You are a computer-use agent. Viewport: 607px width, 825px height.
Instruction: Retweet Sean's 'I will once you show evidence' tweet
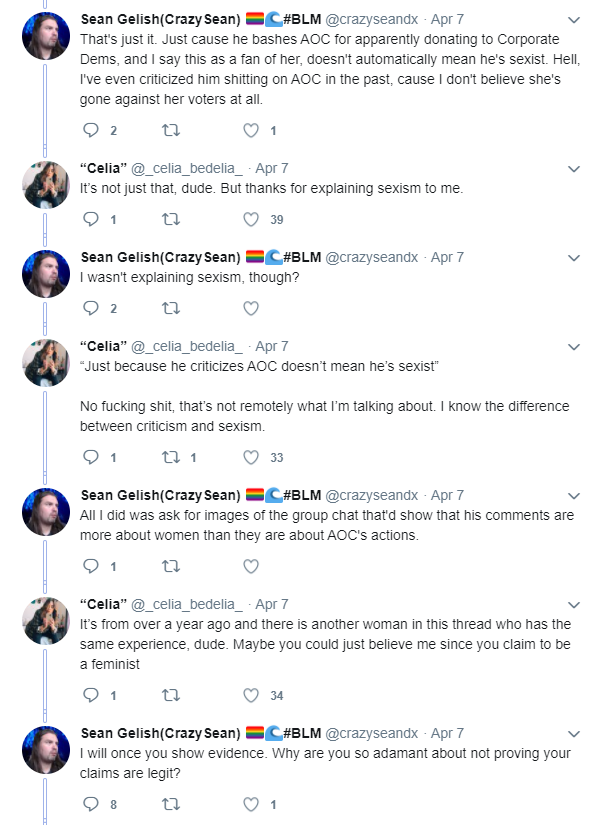tap(170, 804)
